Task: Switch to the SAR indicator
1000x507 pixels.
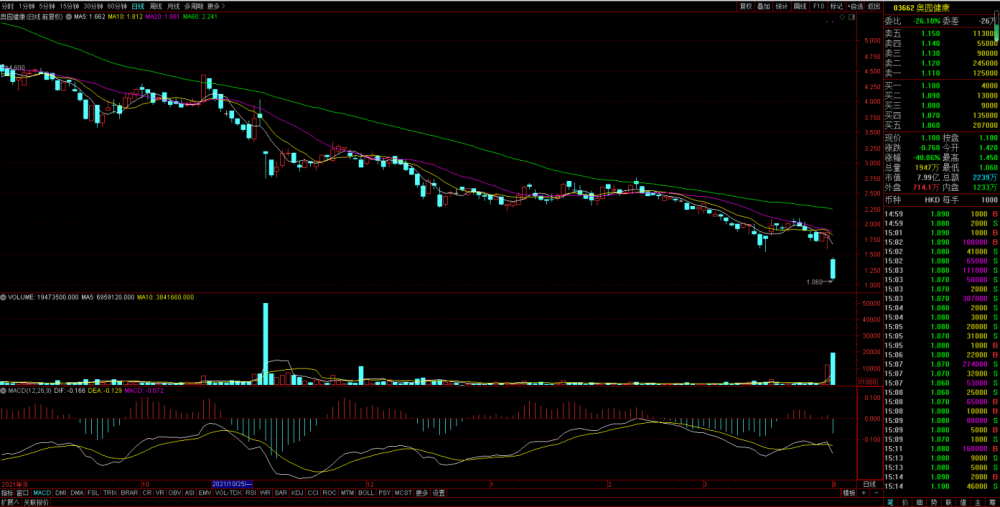Action: [281, 493]
